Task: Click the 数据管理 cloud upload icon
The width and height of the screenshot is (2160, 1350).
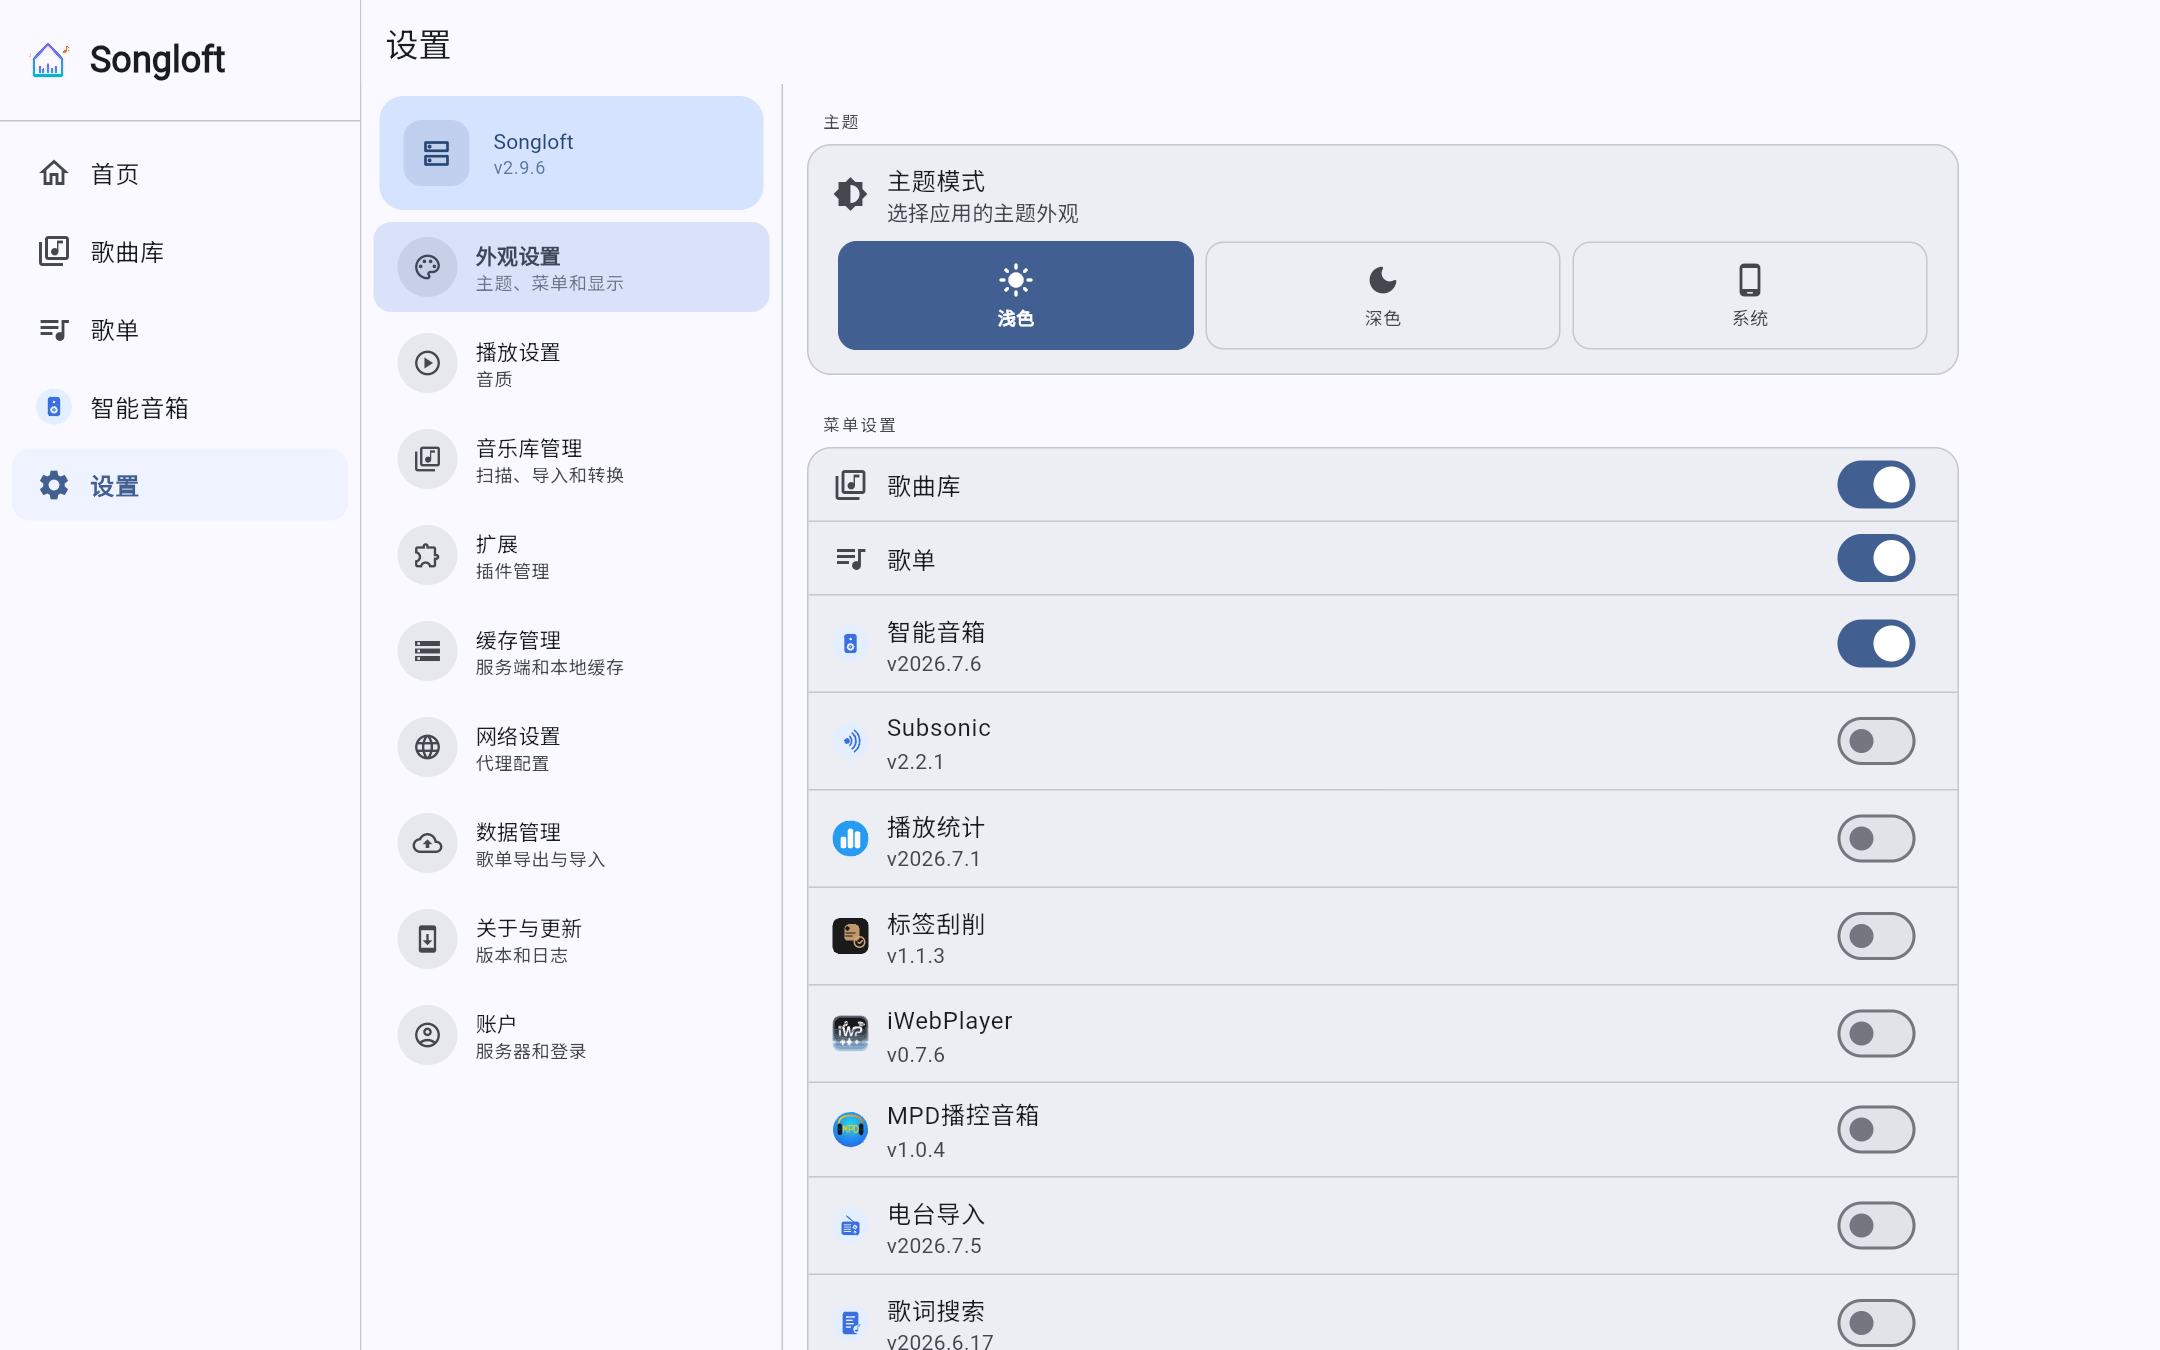Action: (427, 843)
